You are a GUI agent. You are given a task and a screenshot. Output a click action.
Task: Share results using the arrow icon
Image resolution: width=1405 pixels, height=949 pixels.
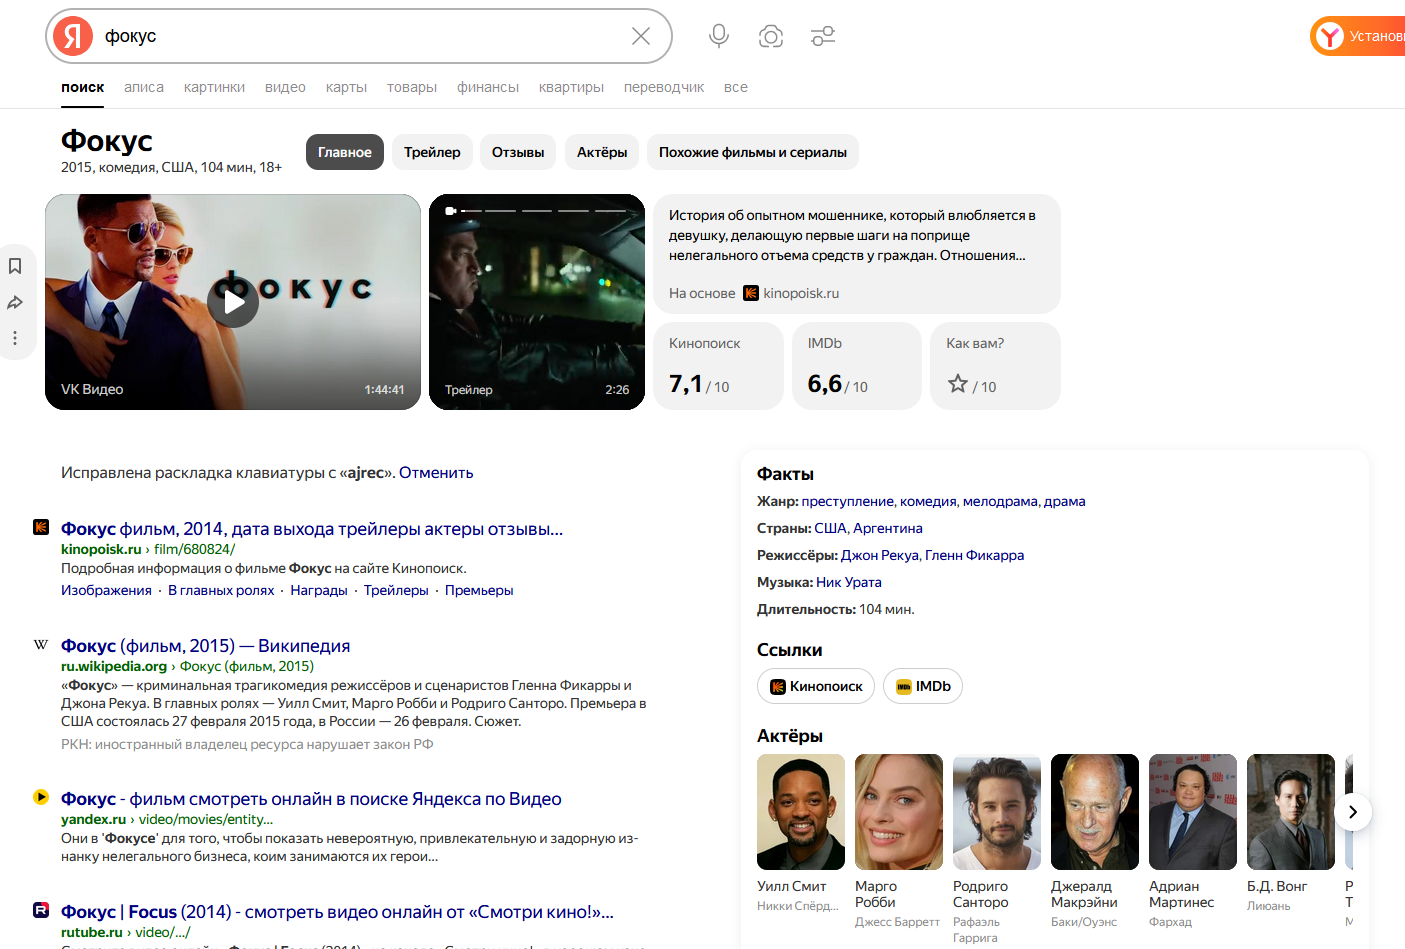[x=15, y=302]
